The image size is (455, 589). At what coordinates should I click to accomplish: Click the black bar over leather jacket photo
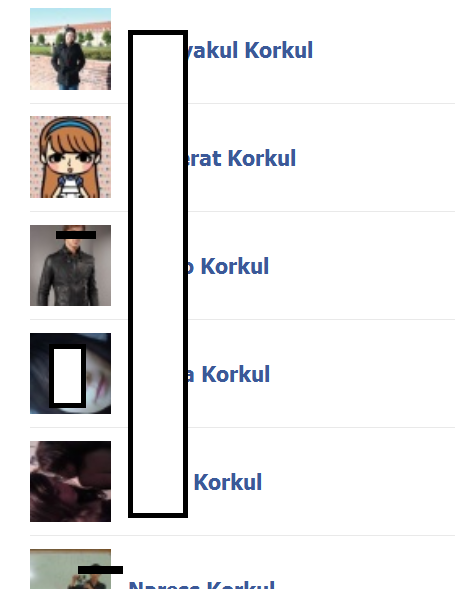point(76,235)
